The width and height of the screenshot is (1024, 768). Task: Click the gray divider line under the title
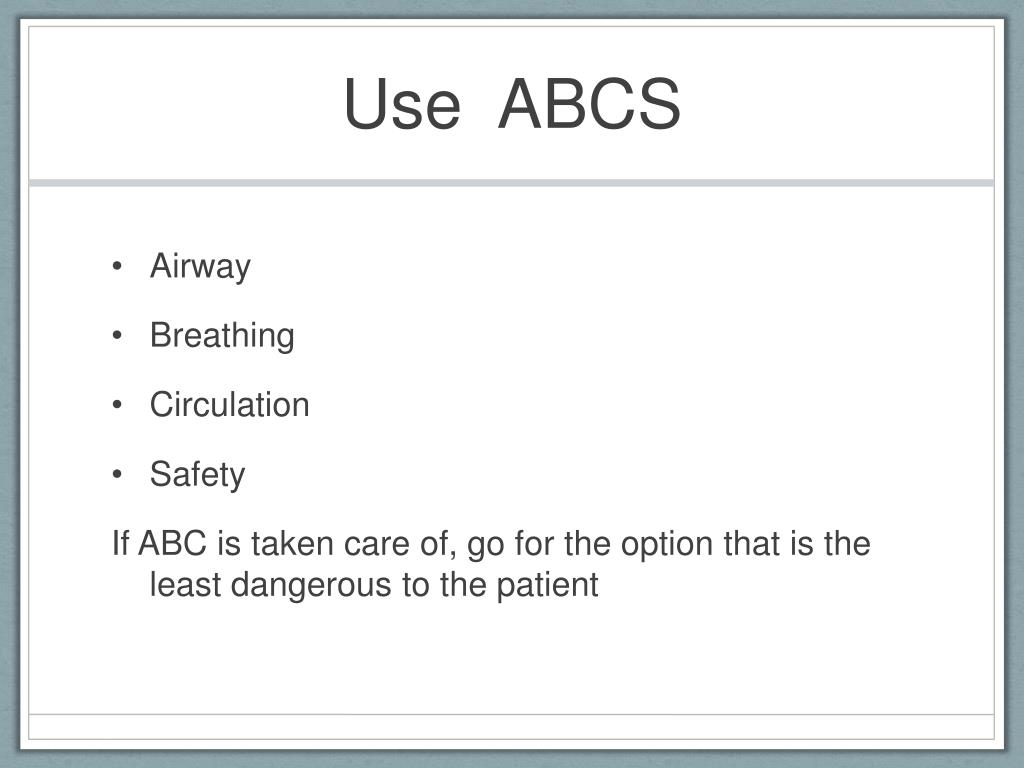511,183
